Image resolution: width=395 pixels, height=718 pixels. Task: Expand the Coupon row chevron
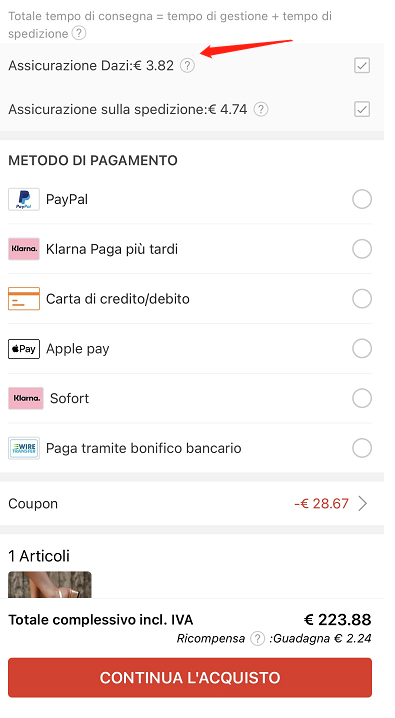click(363, 504)
